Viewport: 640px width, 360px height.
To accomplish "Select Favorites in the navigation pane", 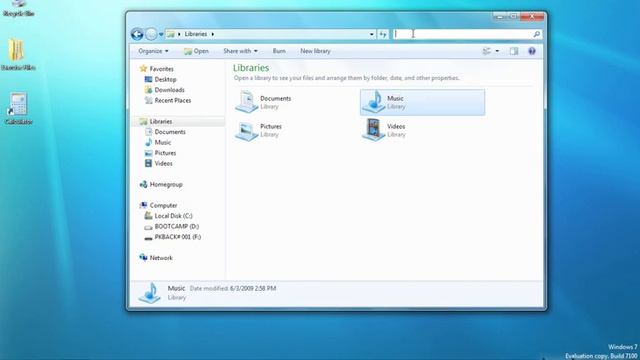I will pyautogui.click(x=161, y=69).
